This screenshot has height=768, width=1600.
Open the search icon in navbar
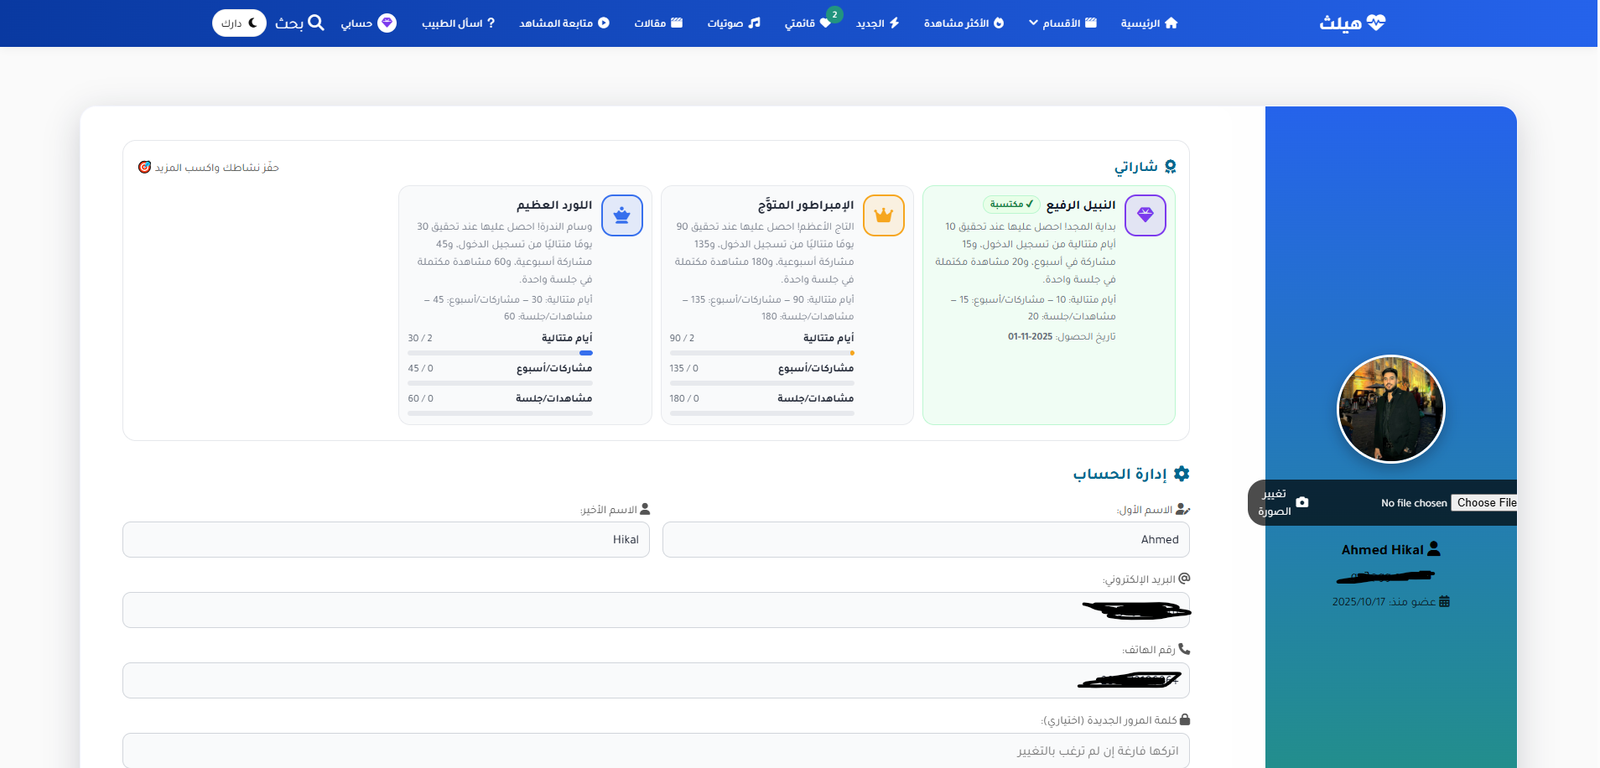pyautogui.click(x=316, y=22)
